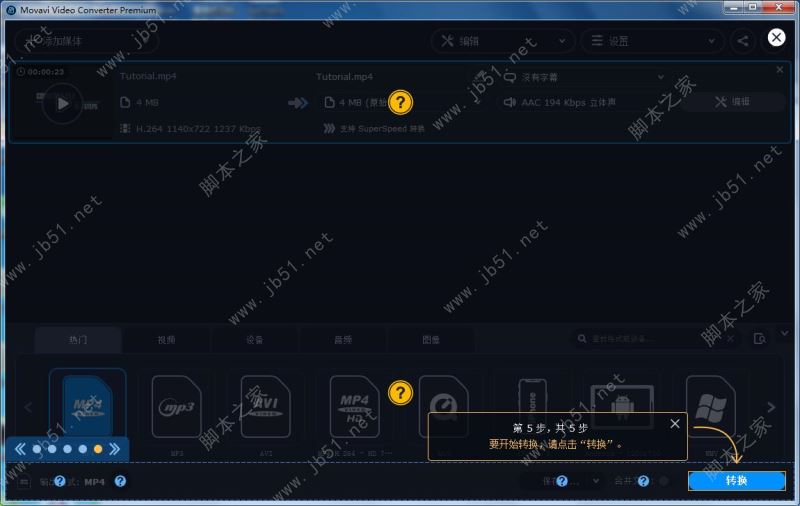Click the source file name Tutorial.mp4
The image size is (800, 506).
[x=148, y=76]
